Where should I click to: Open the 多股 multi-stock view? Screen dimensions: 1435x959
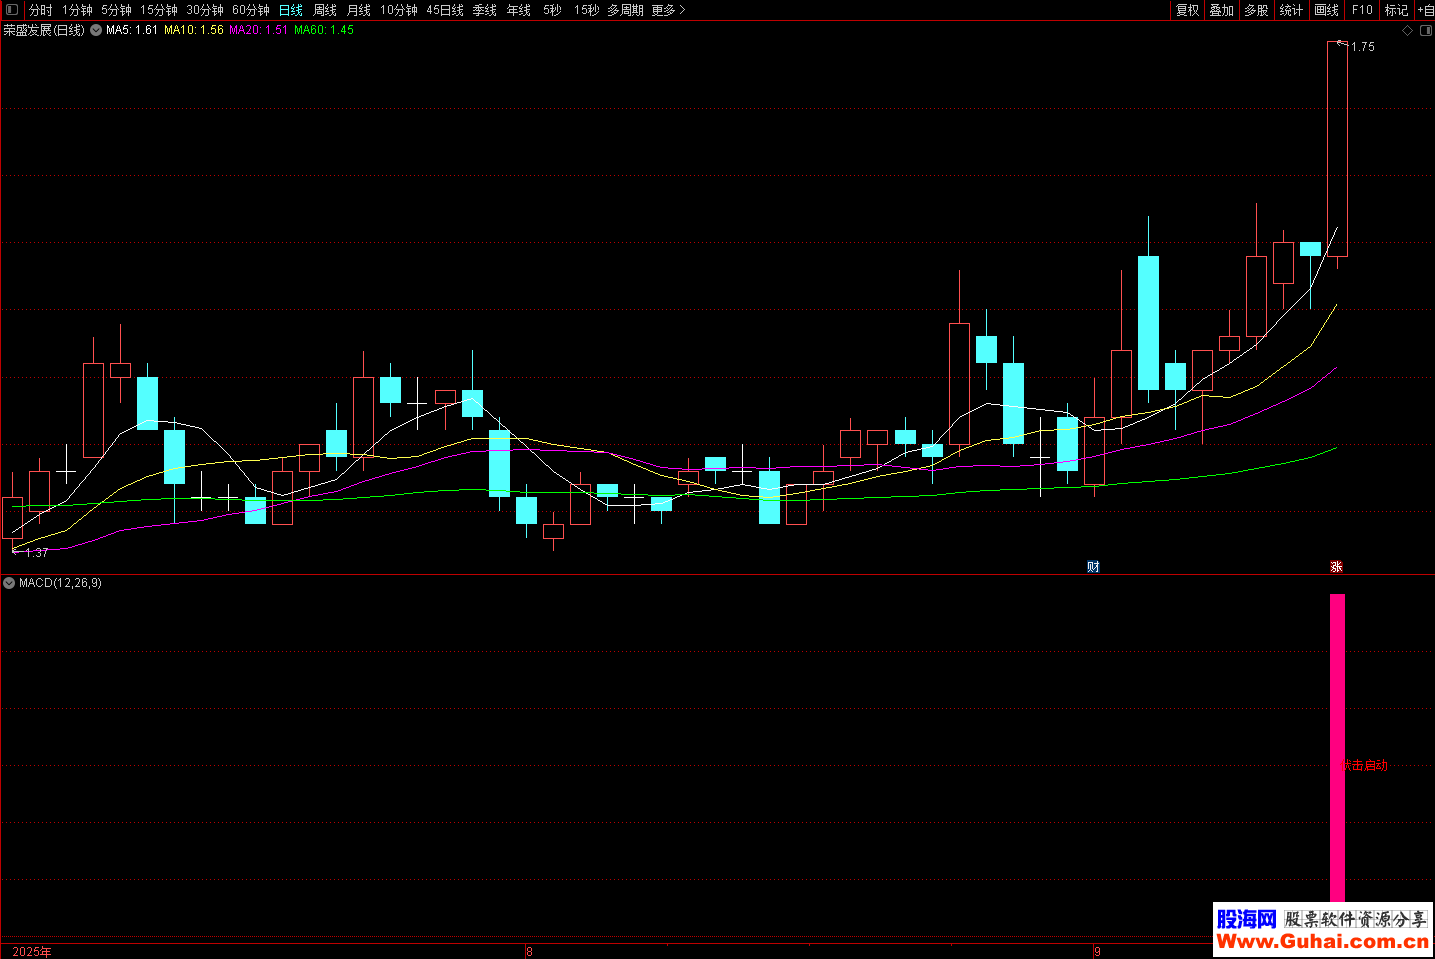1257,10
